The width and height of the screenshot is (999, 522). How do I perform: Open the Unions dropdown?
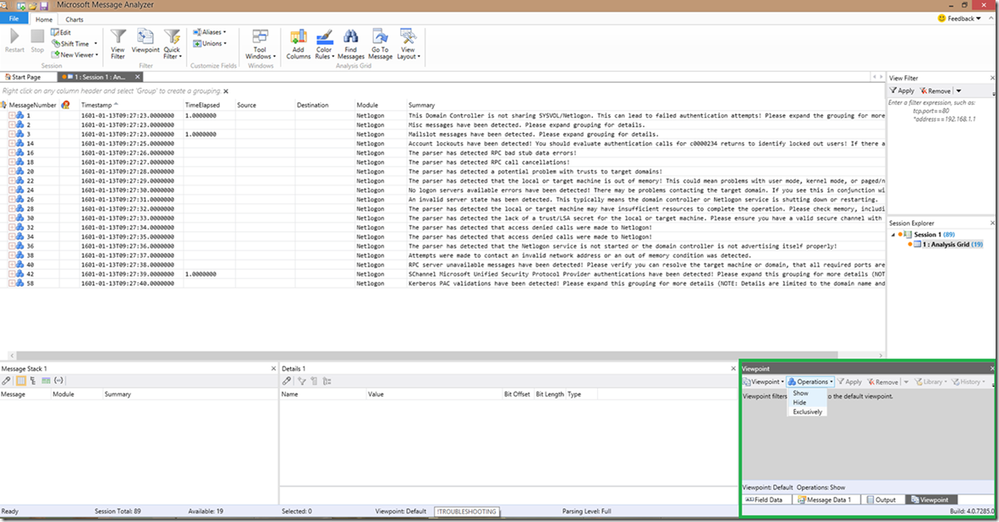pyautogui.click(x=210, y=43)
